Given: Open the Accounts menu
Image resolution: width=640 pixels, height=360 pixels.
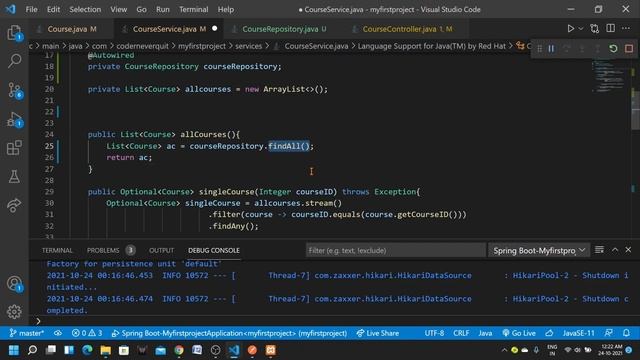Looking at the screenshot, I should click(14, 284).
